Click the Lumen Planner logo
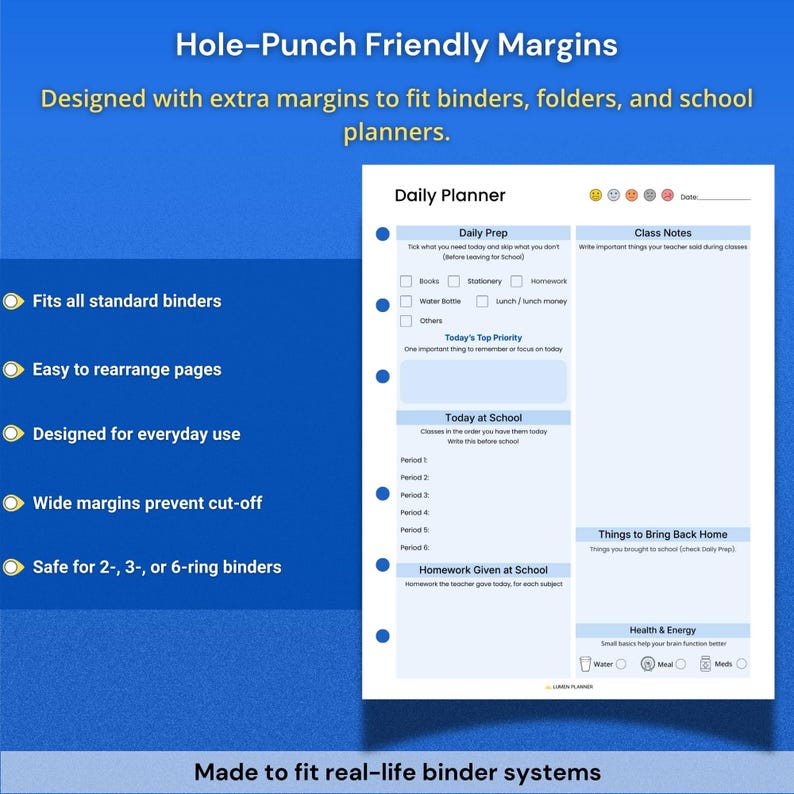794x794 pixels. pyautogui.click(x=569, y=687)
